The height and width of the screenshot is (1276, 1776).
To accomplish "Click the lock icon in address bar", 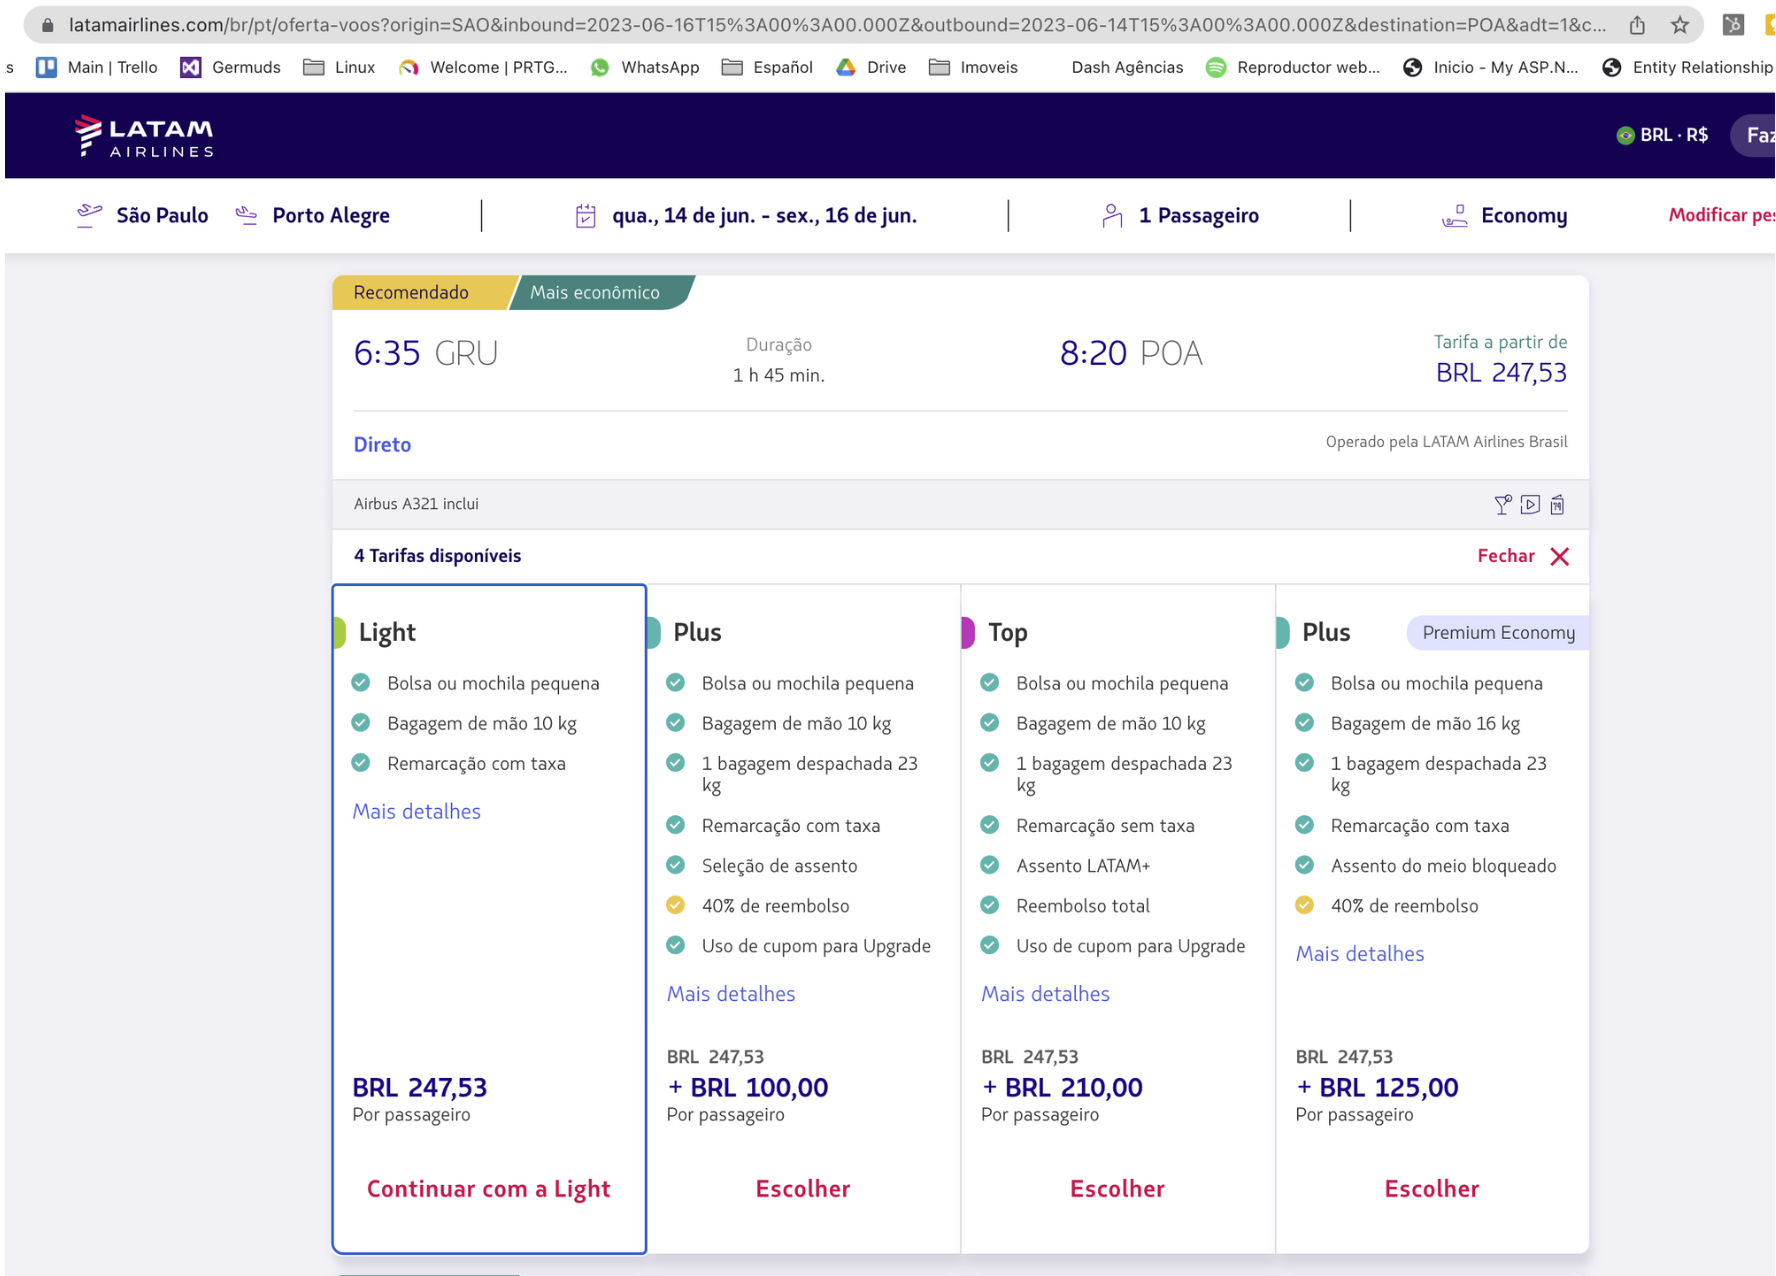I will [x=47, y=25].
